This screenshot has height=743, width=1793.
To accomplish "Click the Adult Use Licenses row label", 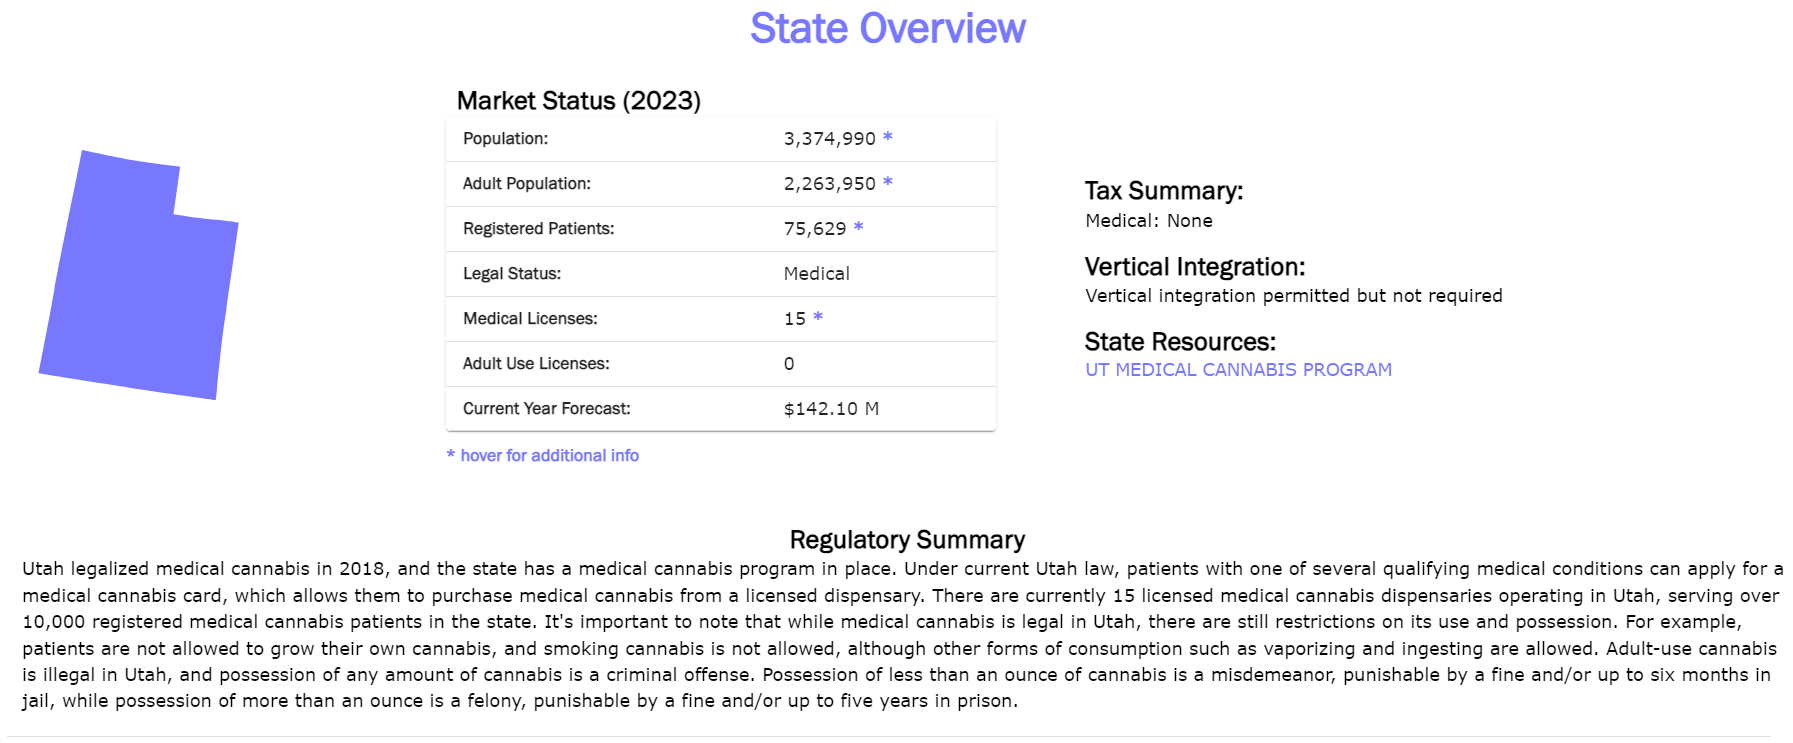I will [x=536, y=364].
